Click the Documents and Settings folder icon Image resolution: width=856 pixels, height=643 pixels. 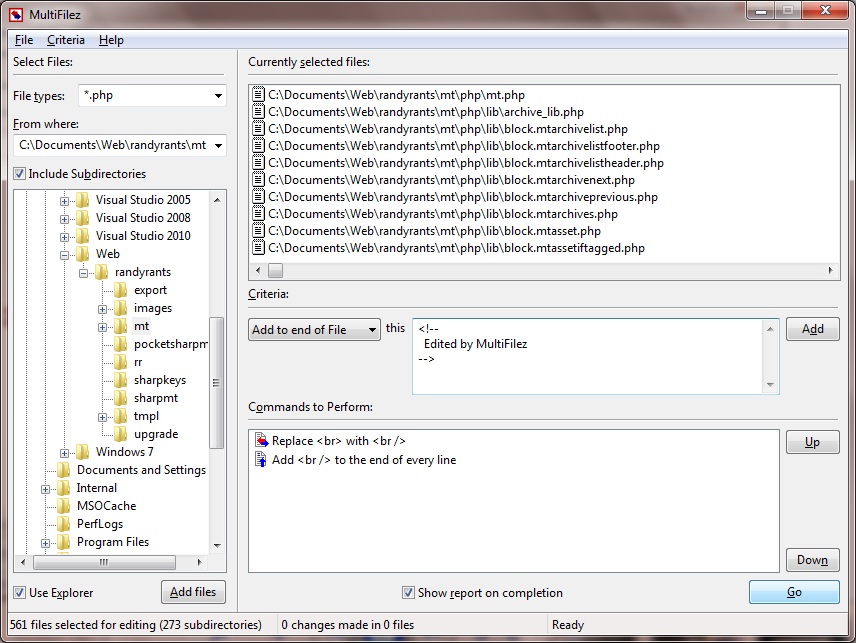pyautogui.click(x=63, y=471)
